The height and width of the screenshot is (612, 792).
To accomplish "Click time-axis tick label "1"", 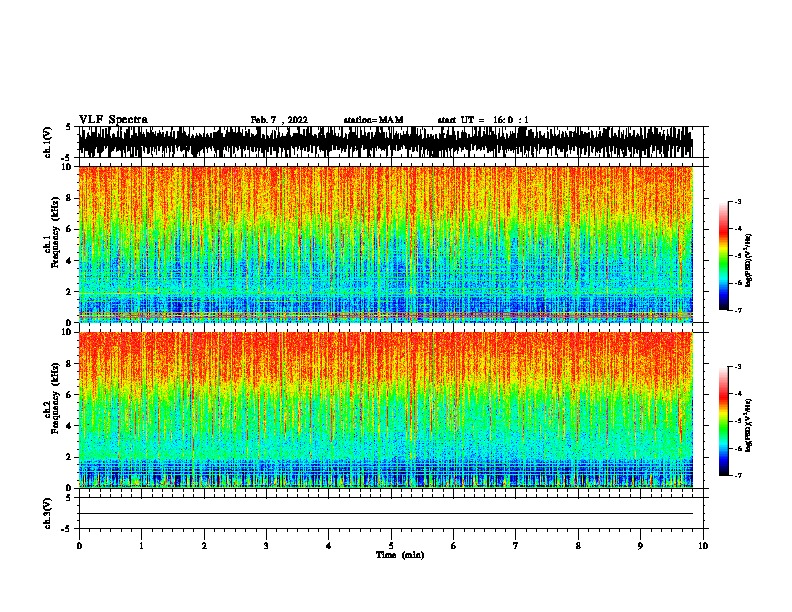I will tap(141, 545).
